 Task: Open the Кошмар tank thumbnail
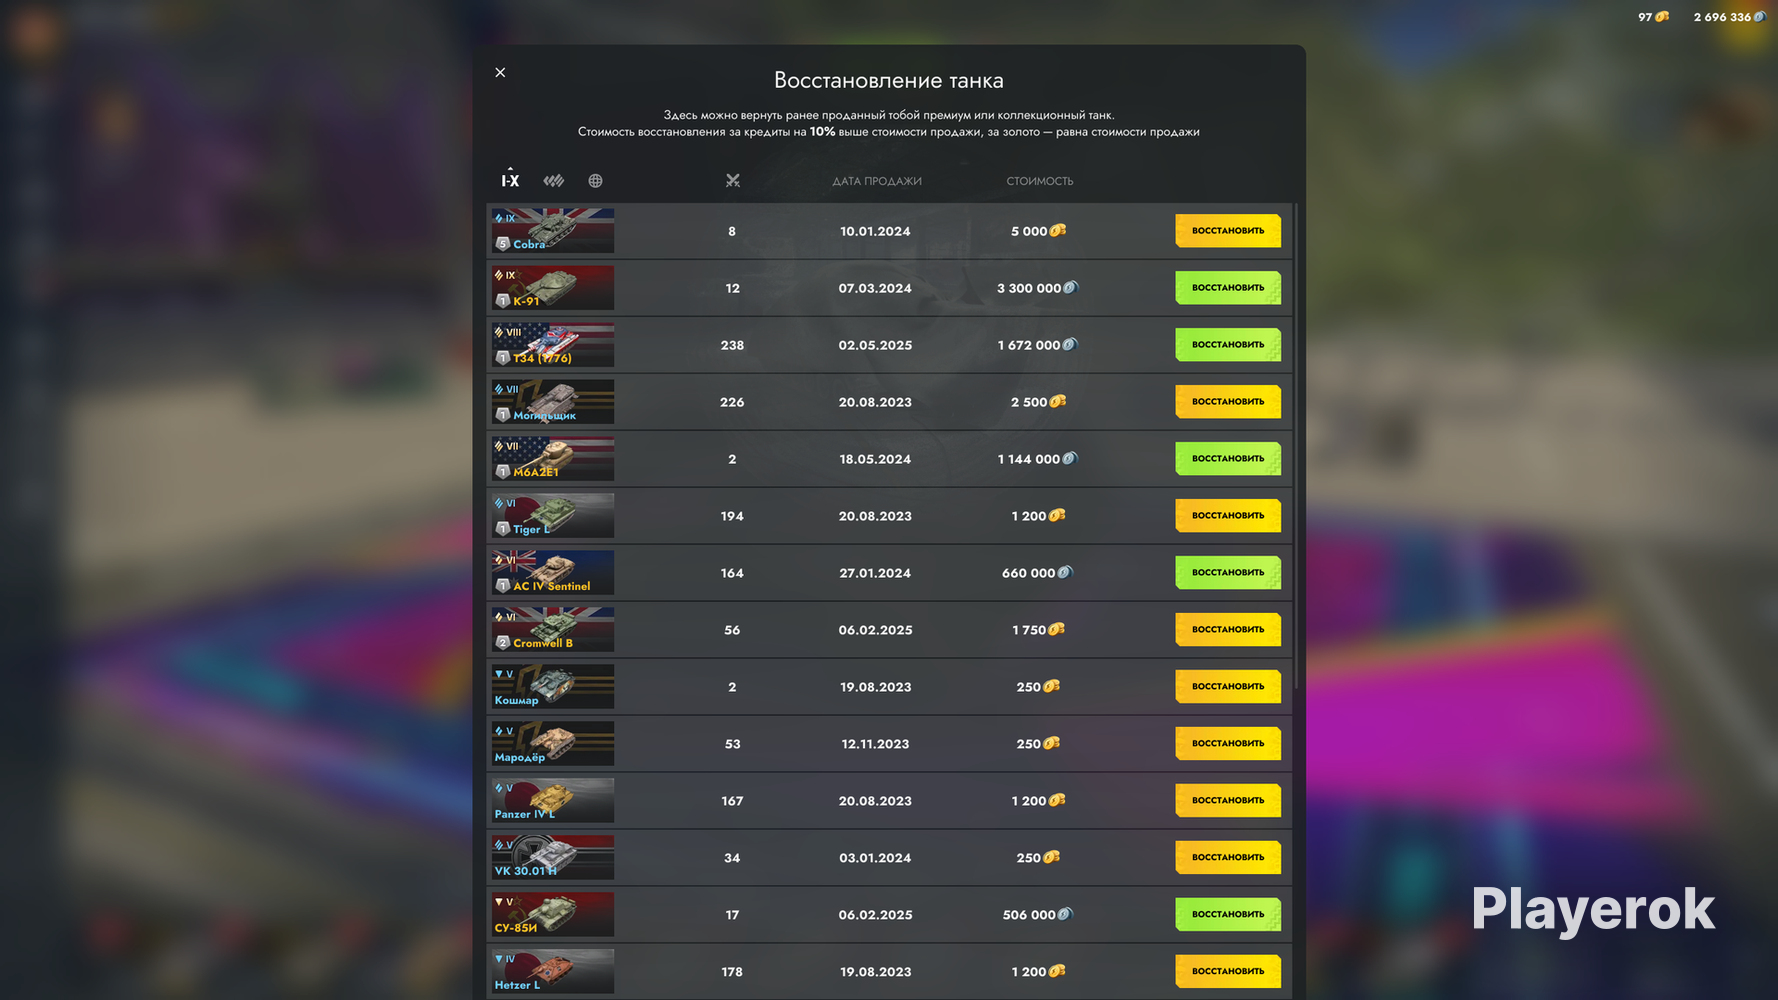pos(552,687)
